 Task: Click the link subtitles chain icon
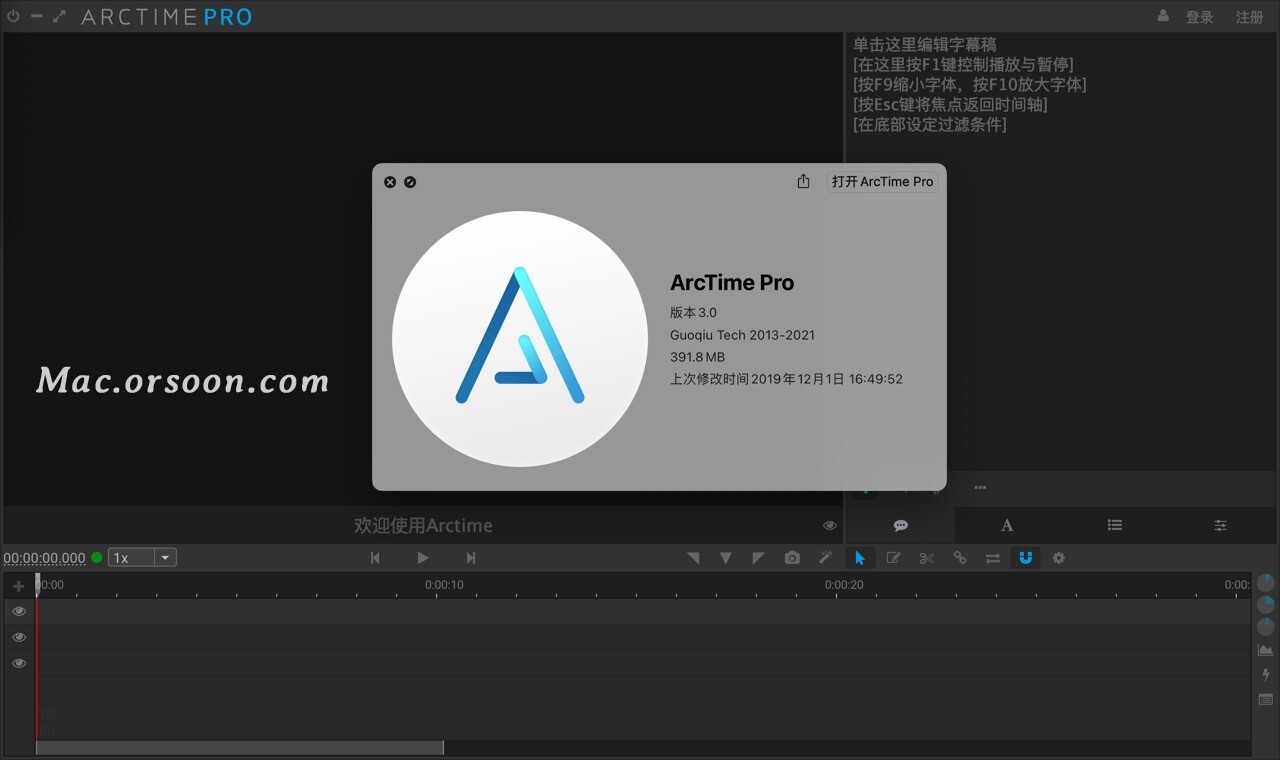click(x=959, y=557)
